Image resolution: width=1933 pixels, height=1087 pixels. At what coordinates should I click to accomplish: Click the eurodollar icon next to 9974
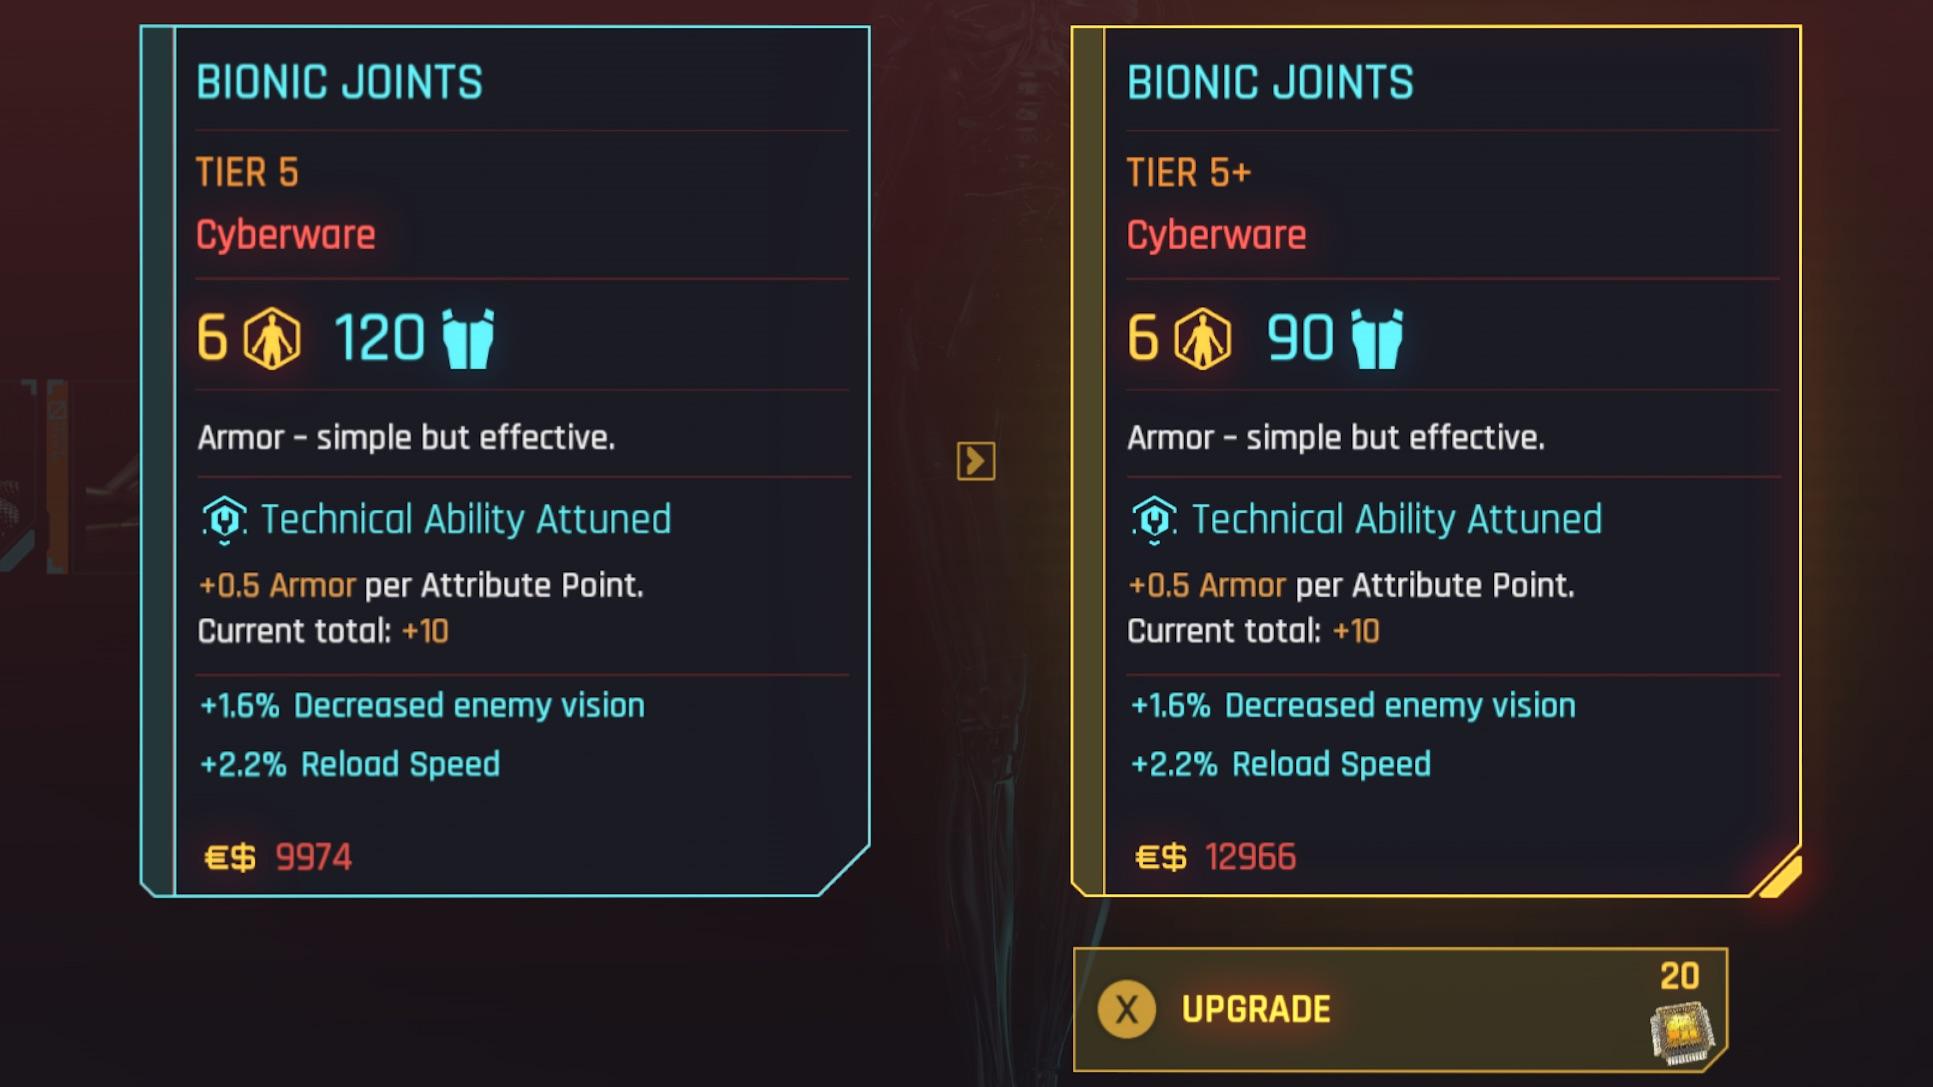tap(230, 857)
